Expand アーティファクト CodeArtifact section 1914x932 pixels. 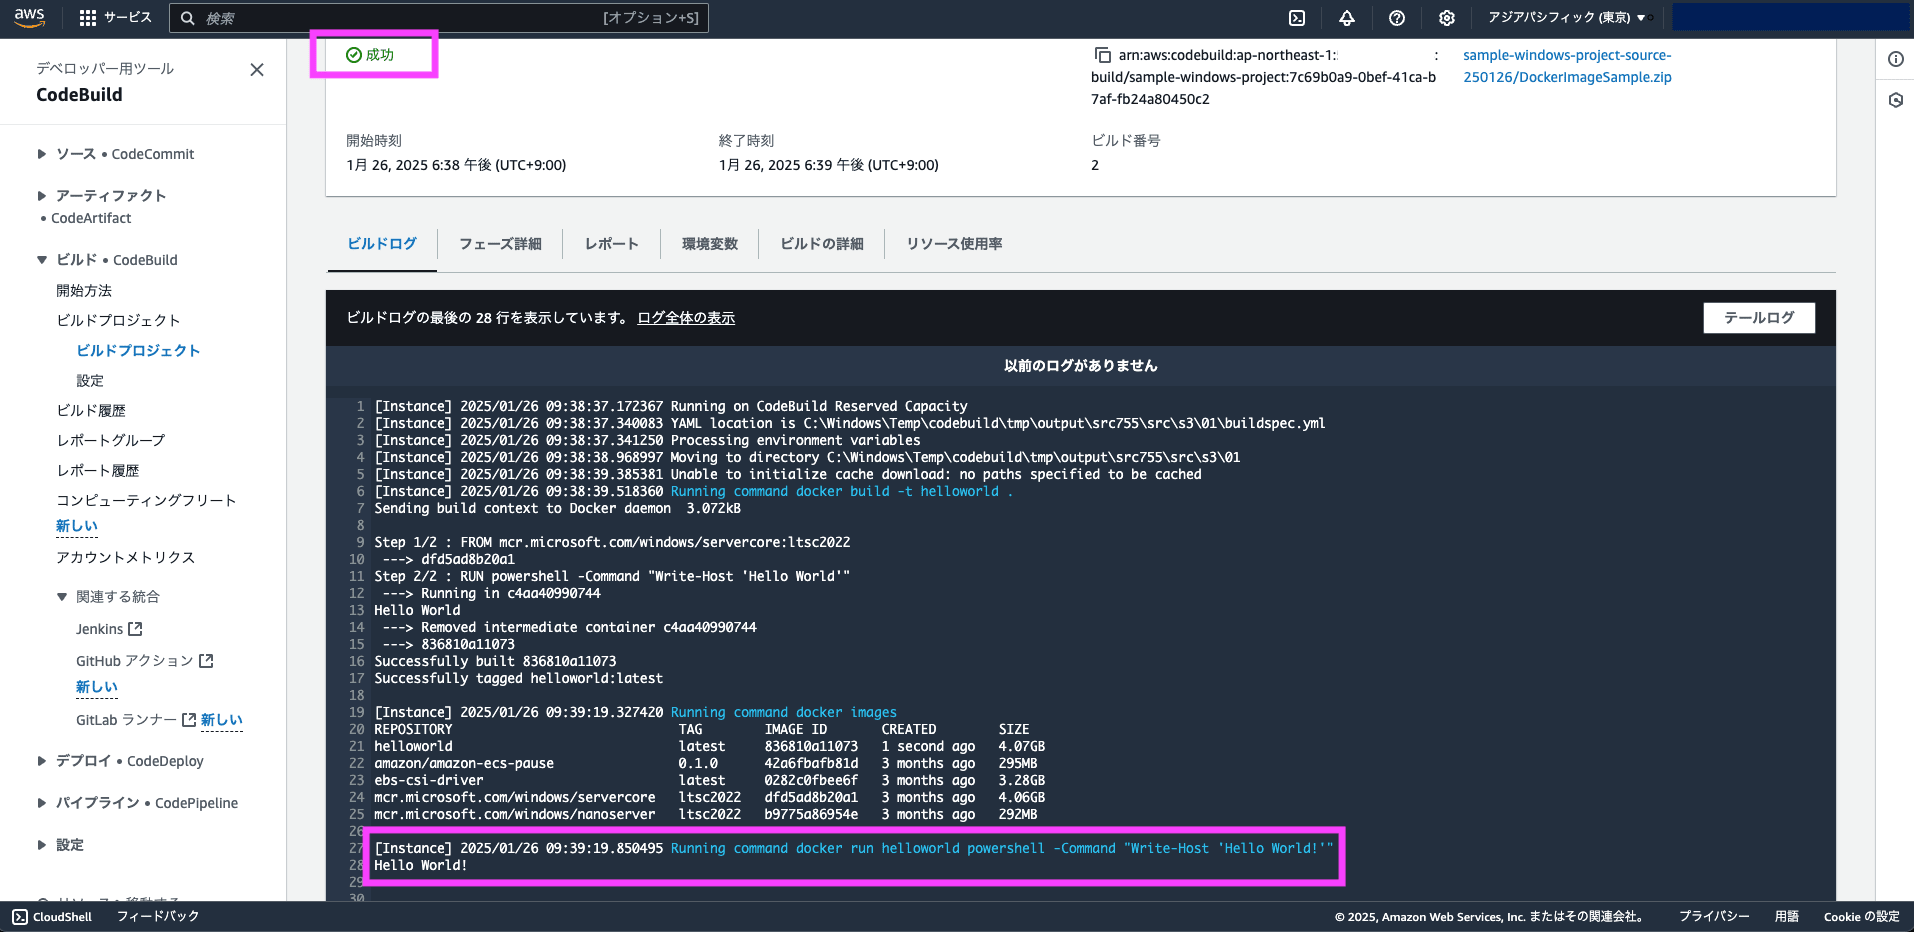(x=42, y=196)
